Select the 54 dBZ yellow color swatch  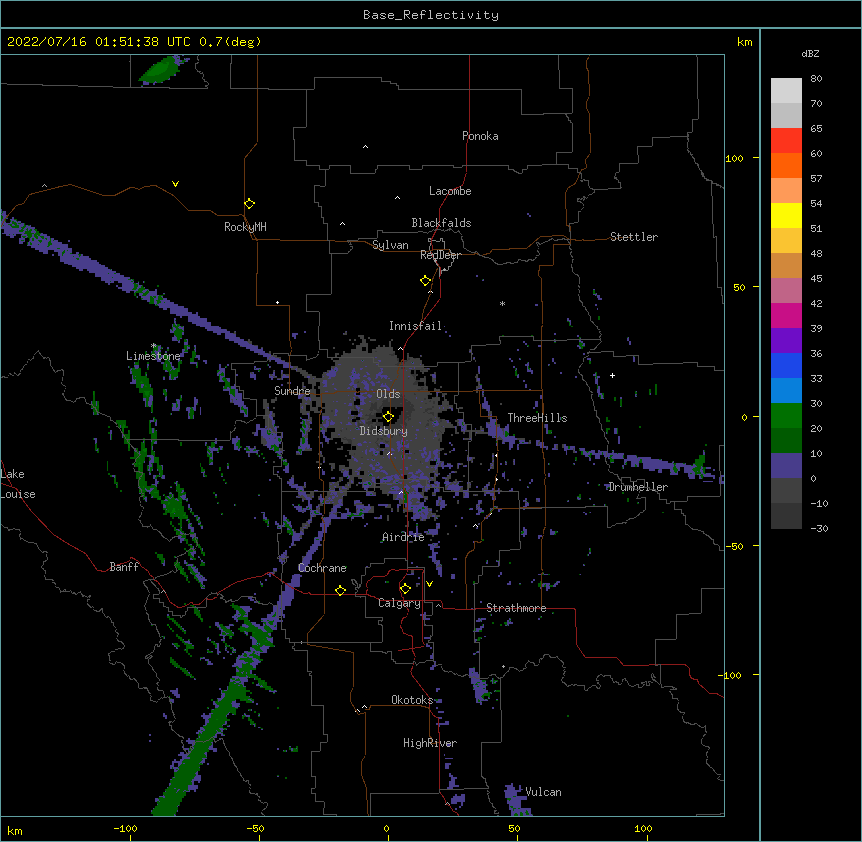[x=786, y=215]
